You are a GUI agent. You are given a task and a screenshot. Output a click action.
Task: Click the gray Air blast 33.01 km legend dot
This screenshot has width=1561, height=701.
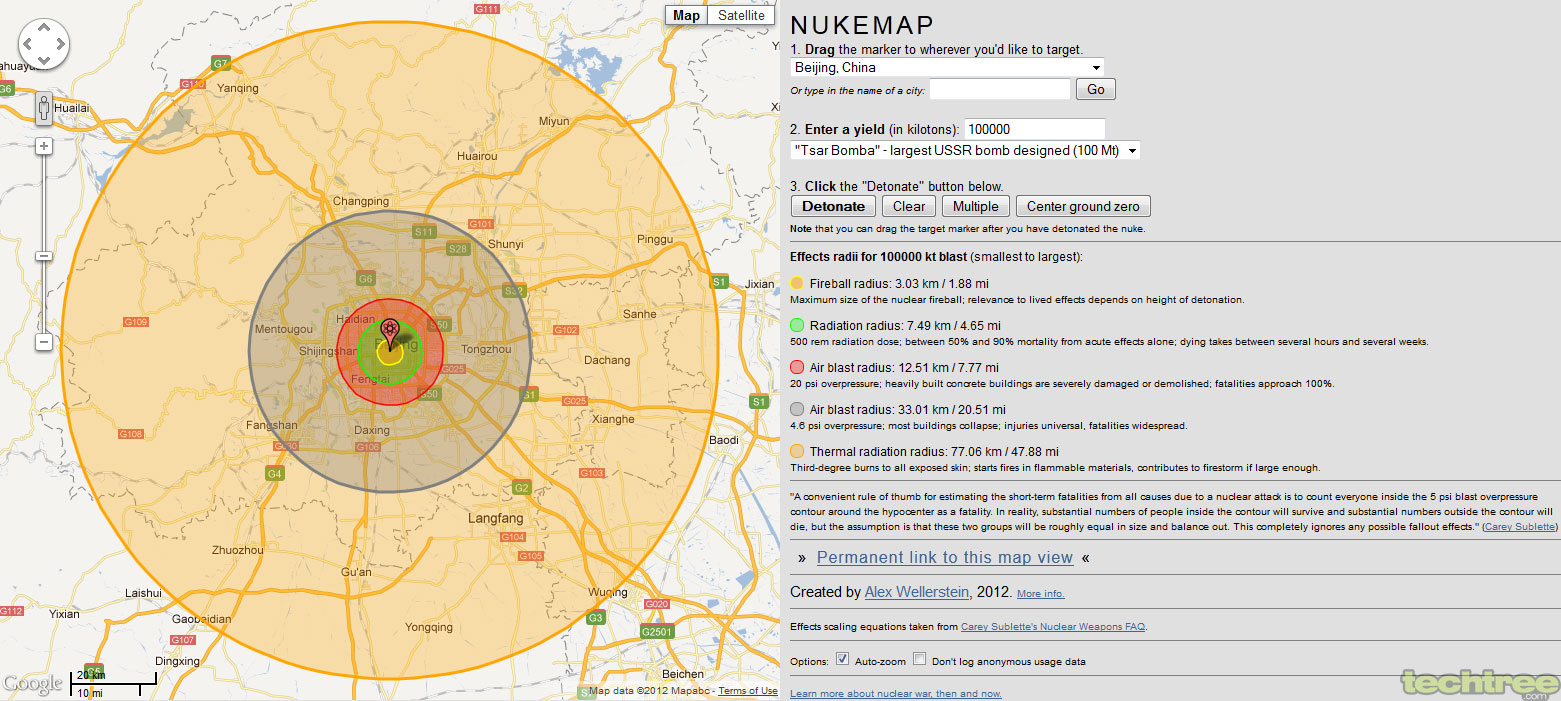pyautogui.click(x=797, y=409)
